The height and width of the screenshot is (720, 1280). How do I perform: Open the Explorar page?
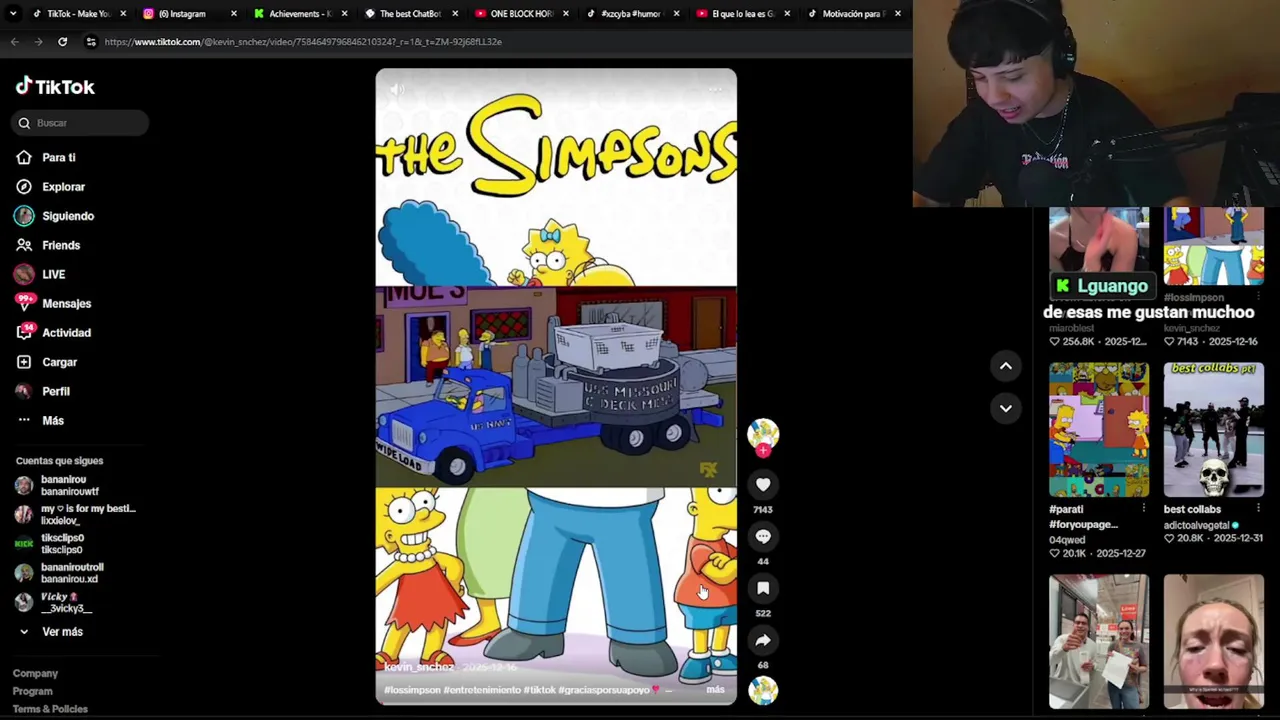(63, 187)
